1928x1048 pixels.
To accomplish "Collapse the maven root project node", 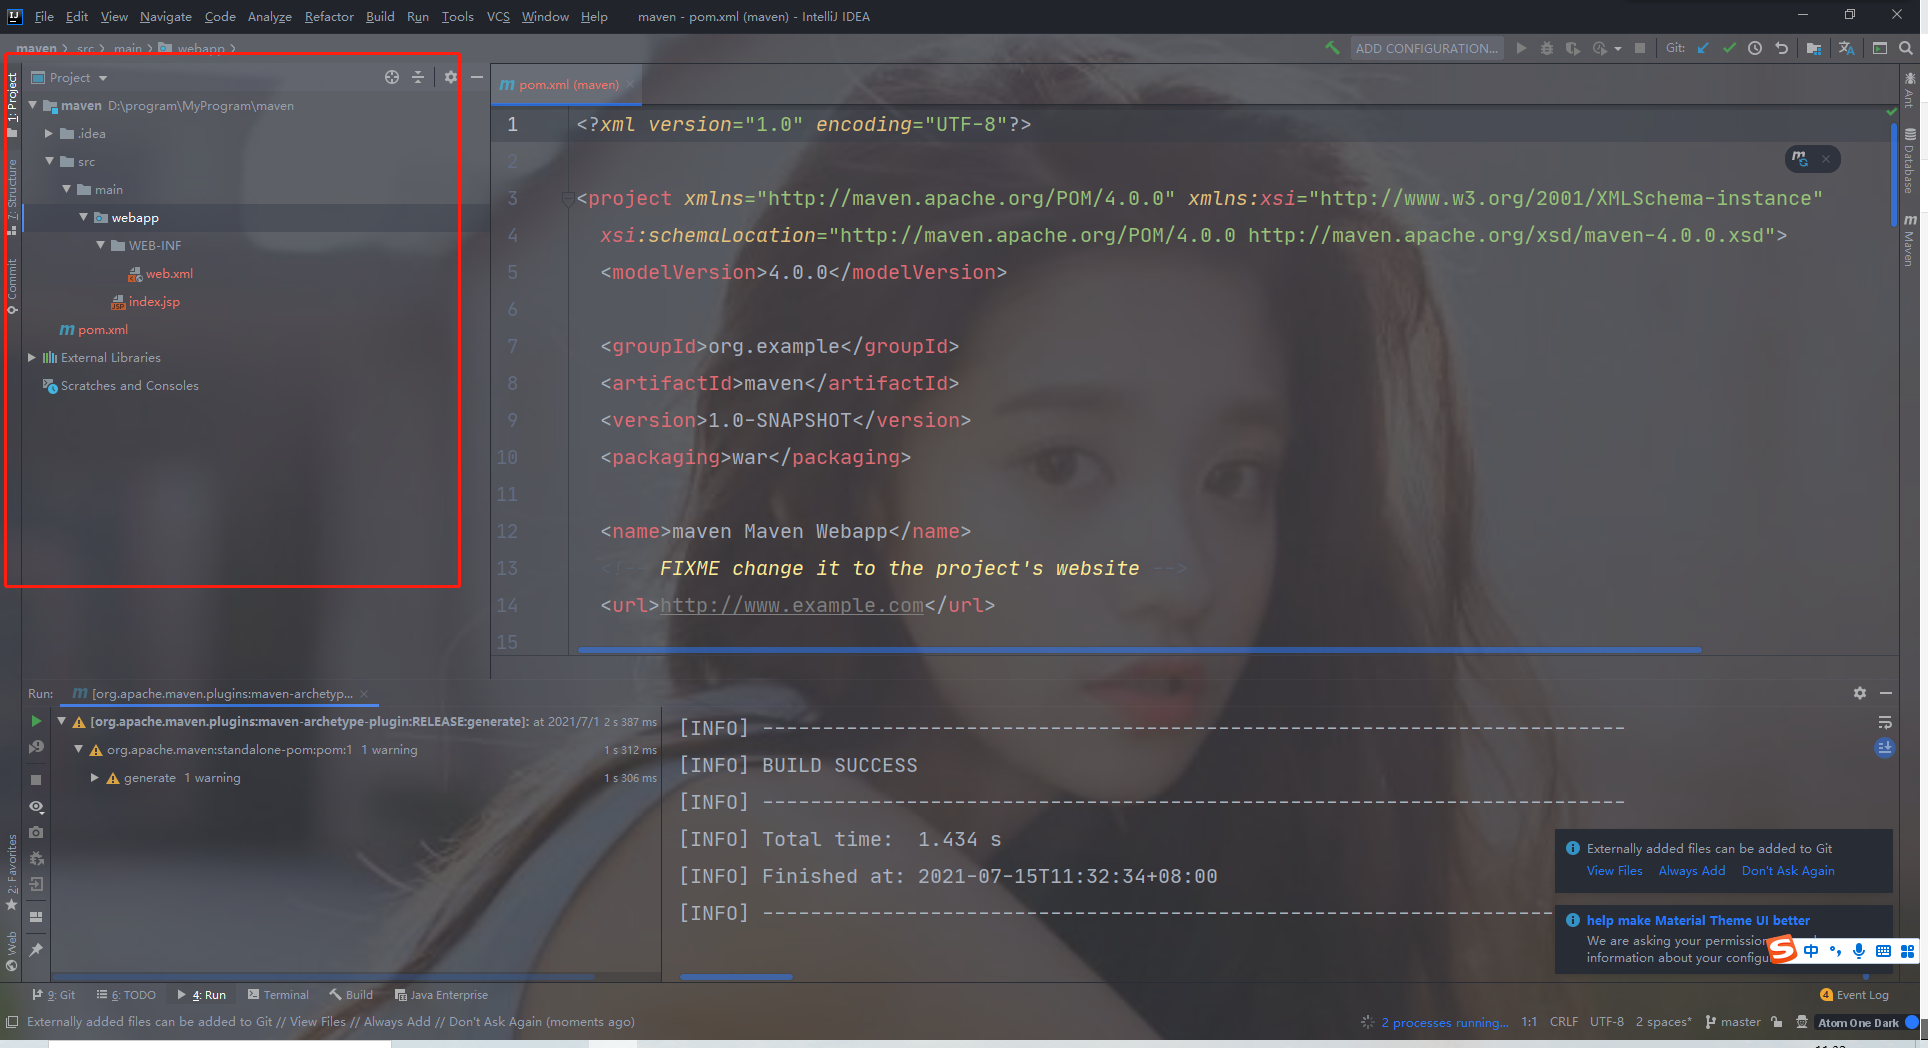I will pos(32,105).
